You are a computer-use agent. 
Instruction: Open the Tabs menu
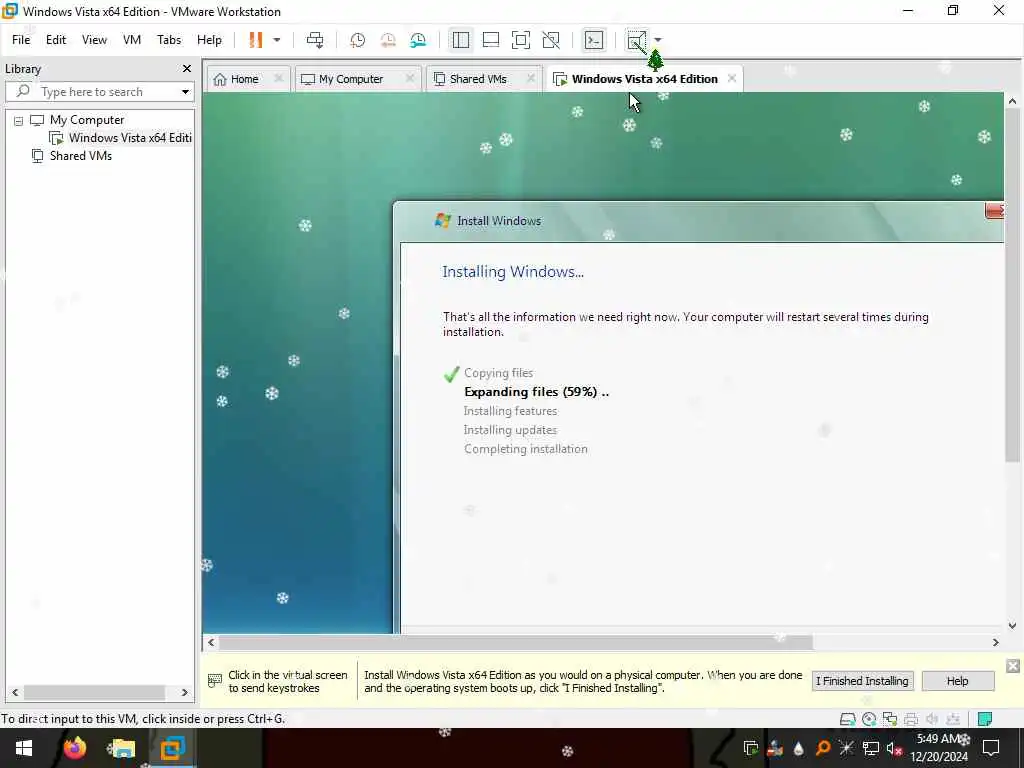168,40
